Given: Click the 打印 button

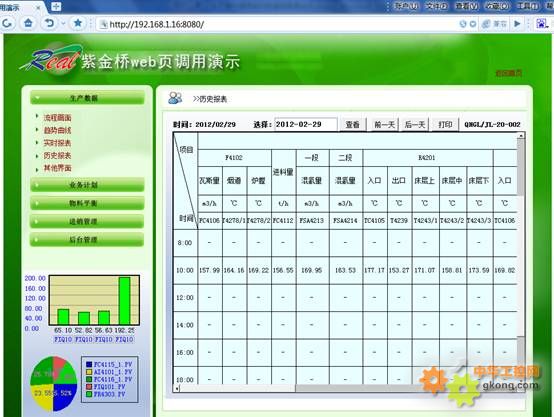Looking at the screenshot, I should pos(445,124).
